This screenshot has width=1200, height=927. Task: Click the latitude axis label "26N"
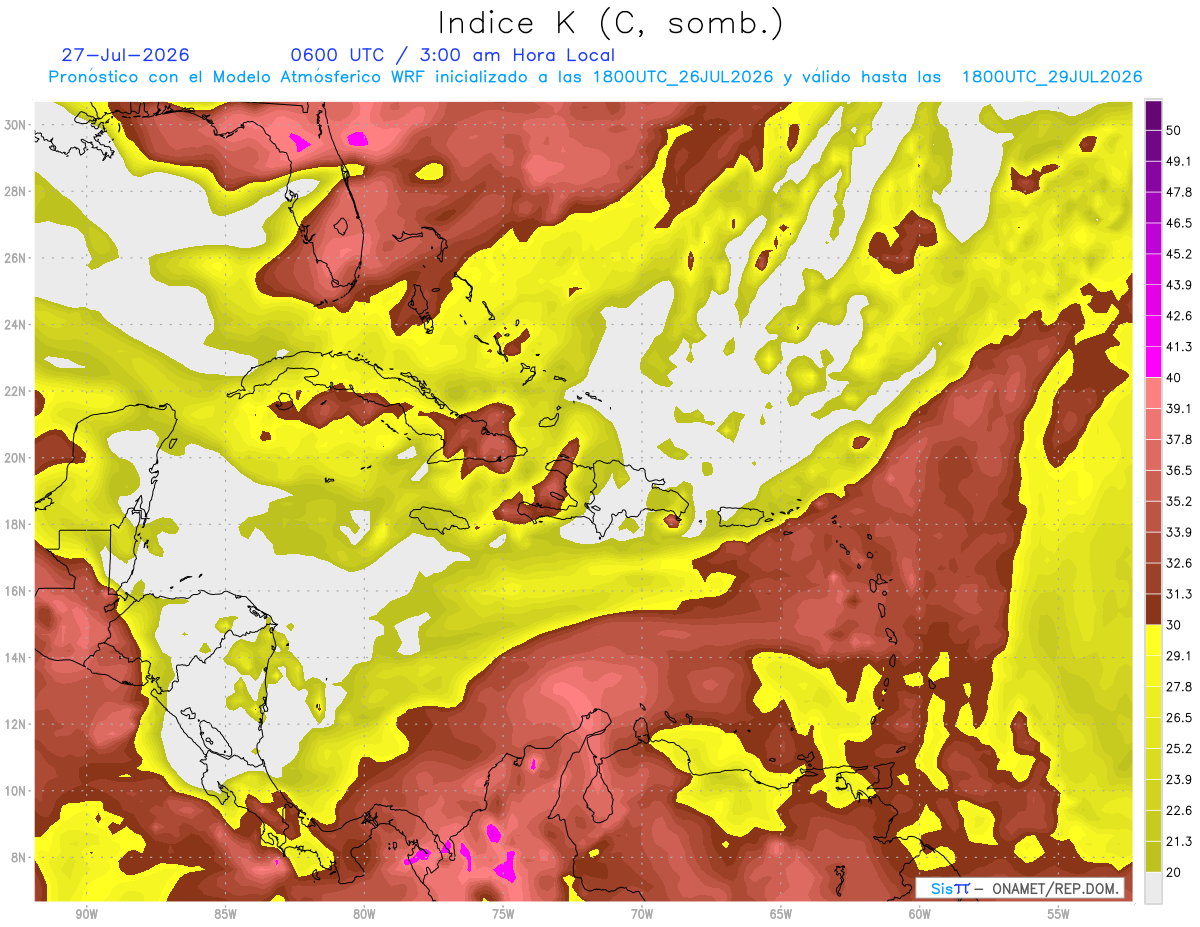[x=15, y=258]
